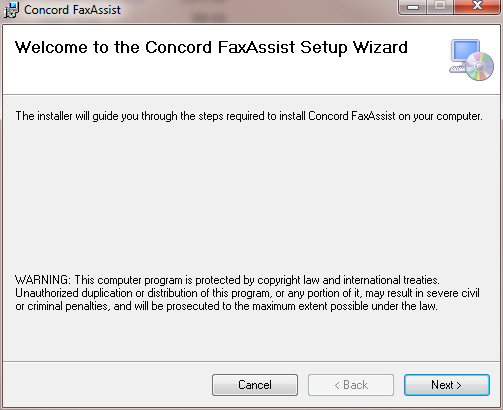Click the blue monitor in the banner image
The height and width of the screenshot is (410, 503).
466,51
